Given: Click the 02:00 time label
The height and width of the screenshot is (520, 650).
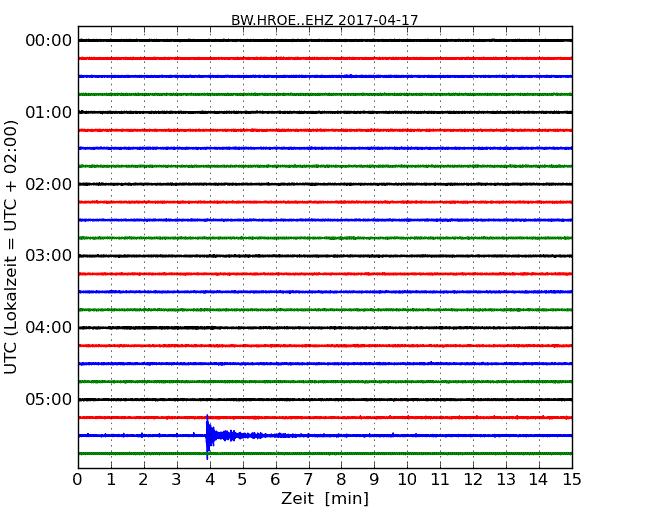Looking at the screenshot, I should pos(49,184).
